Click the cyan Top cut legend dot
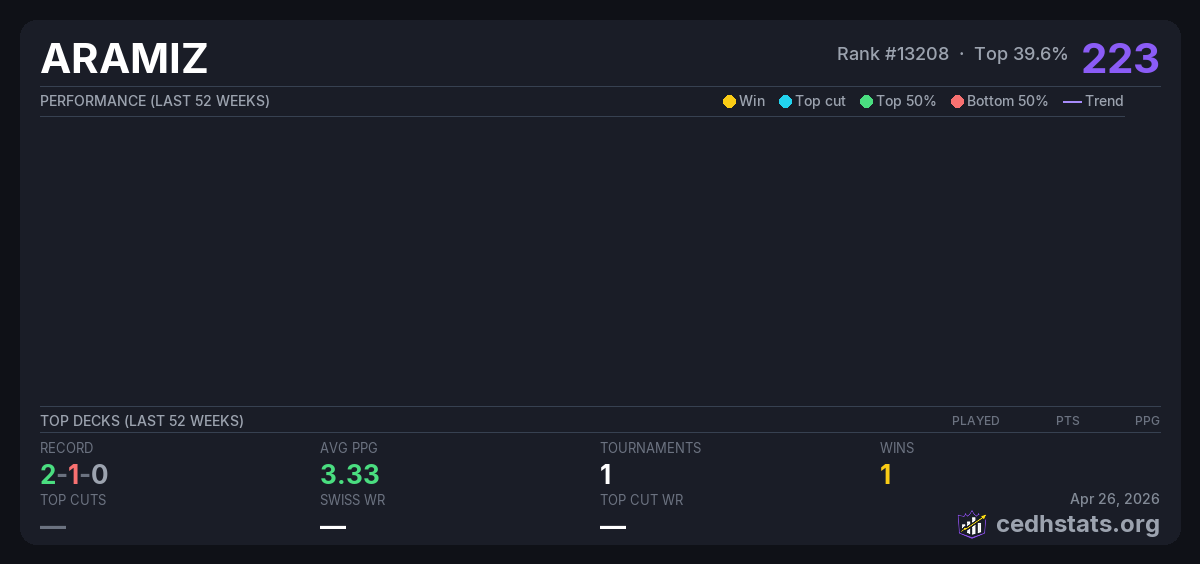1200x564 pixels. 785,101
